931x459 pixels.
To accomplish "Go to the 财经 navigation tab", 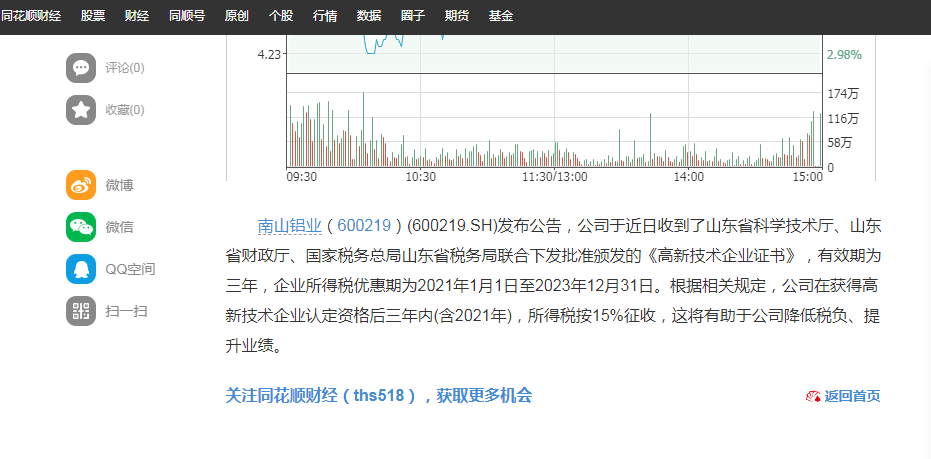I will (x=137, y=16).
